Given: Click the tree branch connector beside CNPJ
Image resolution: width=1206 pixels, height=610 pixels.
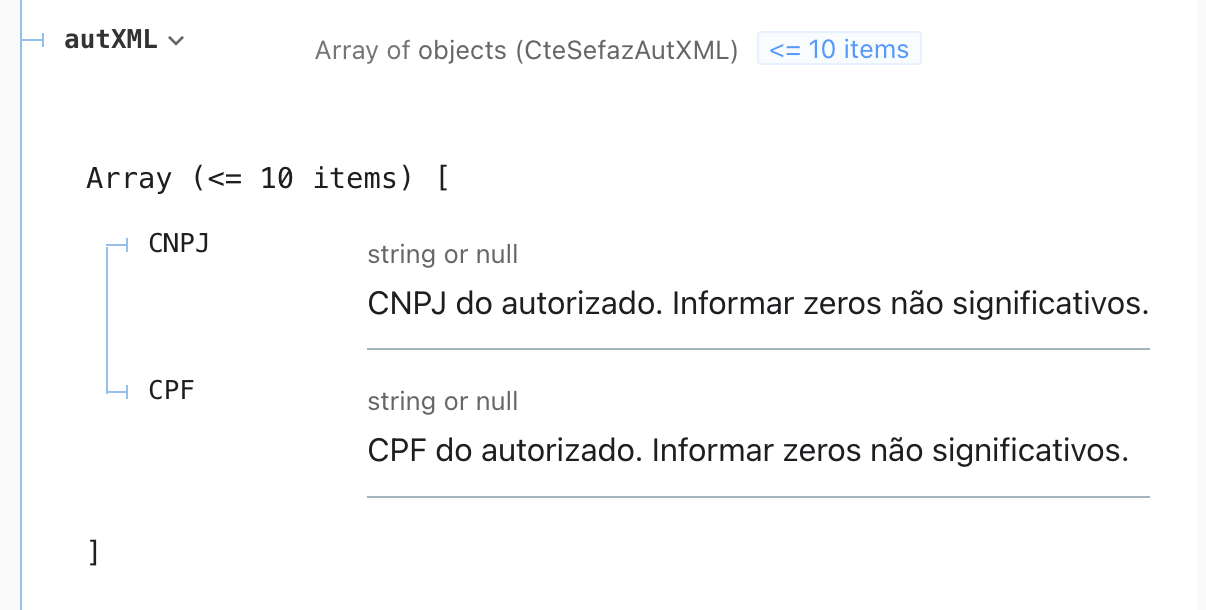Looking at the screenshot, I should pos(119,244).
